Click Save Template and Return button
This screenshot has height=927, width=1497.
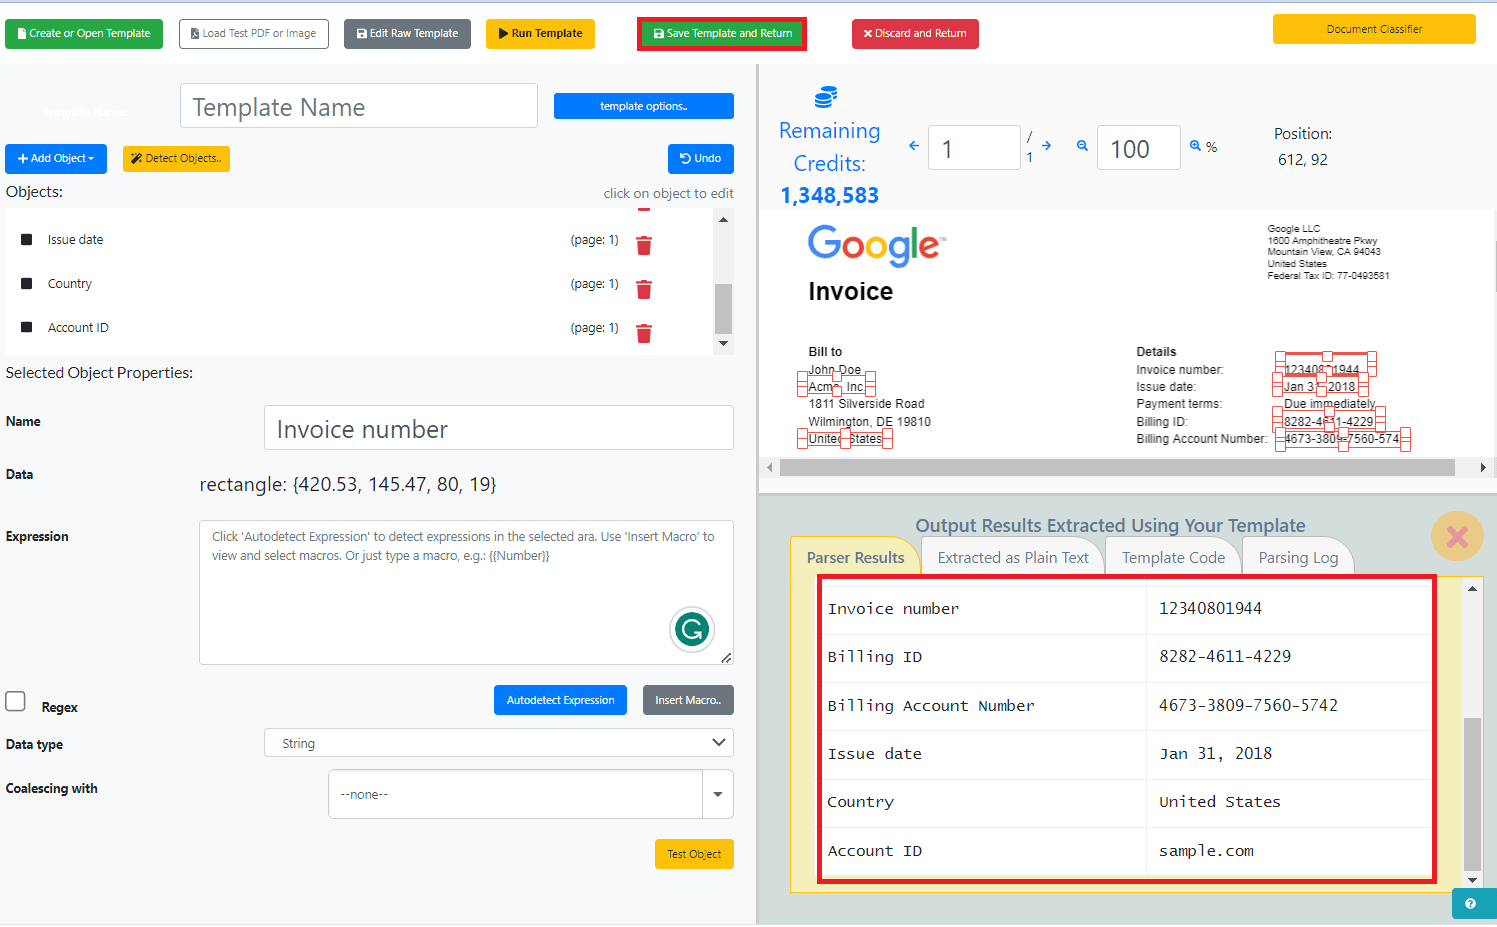722,34
